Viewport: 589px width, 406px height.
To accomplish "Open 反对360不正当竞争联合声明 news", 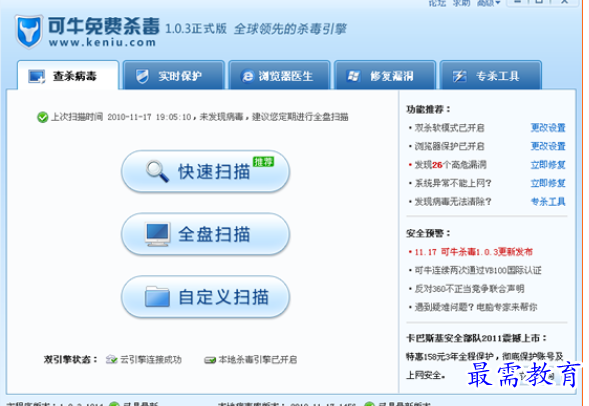I will point(469,289).
